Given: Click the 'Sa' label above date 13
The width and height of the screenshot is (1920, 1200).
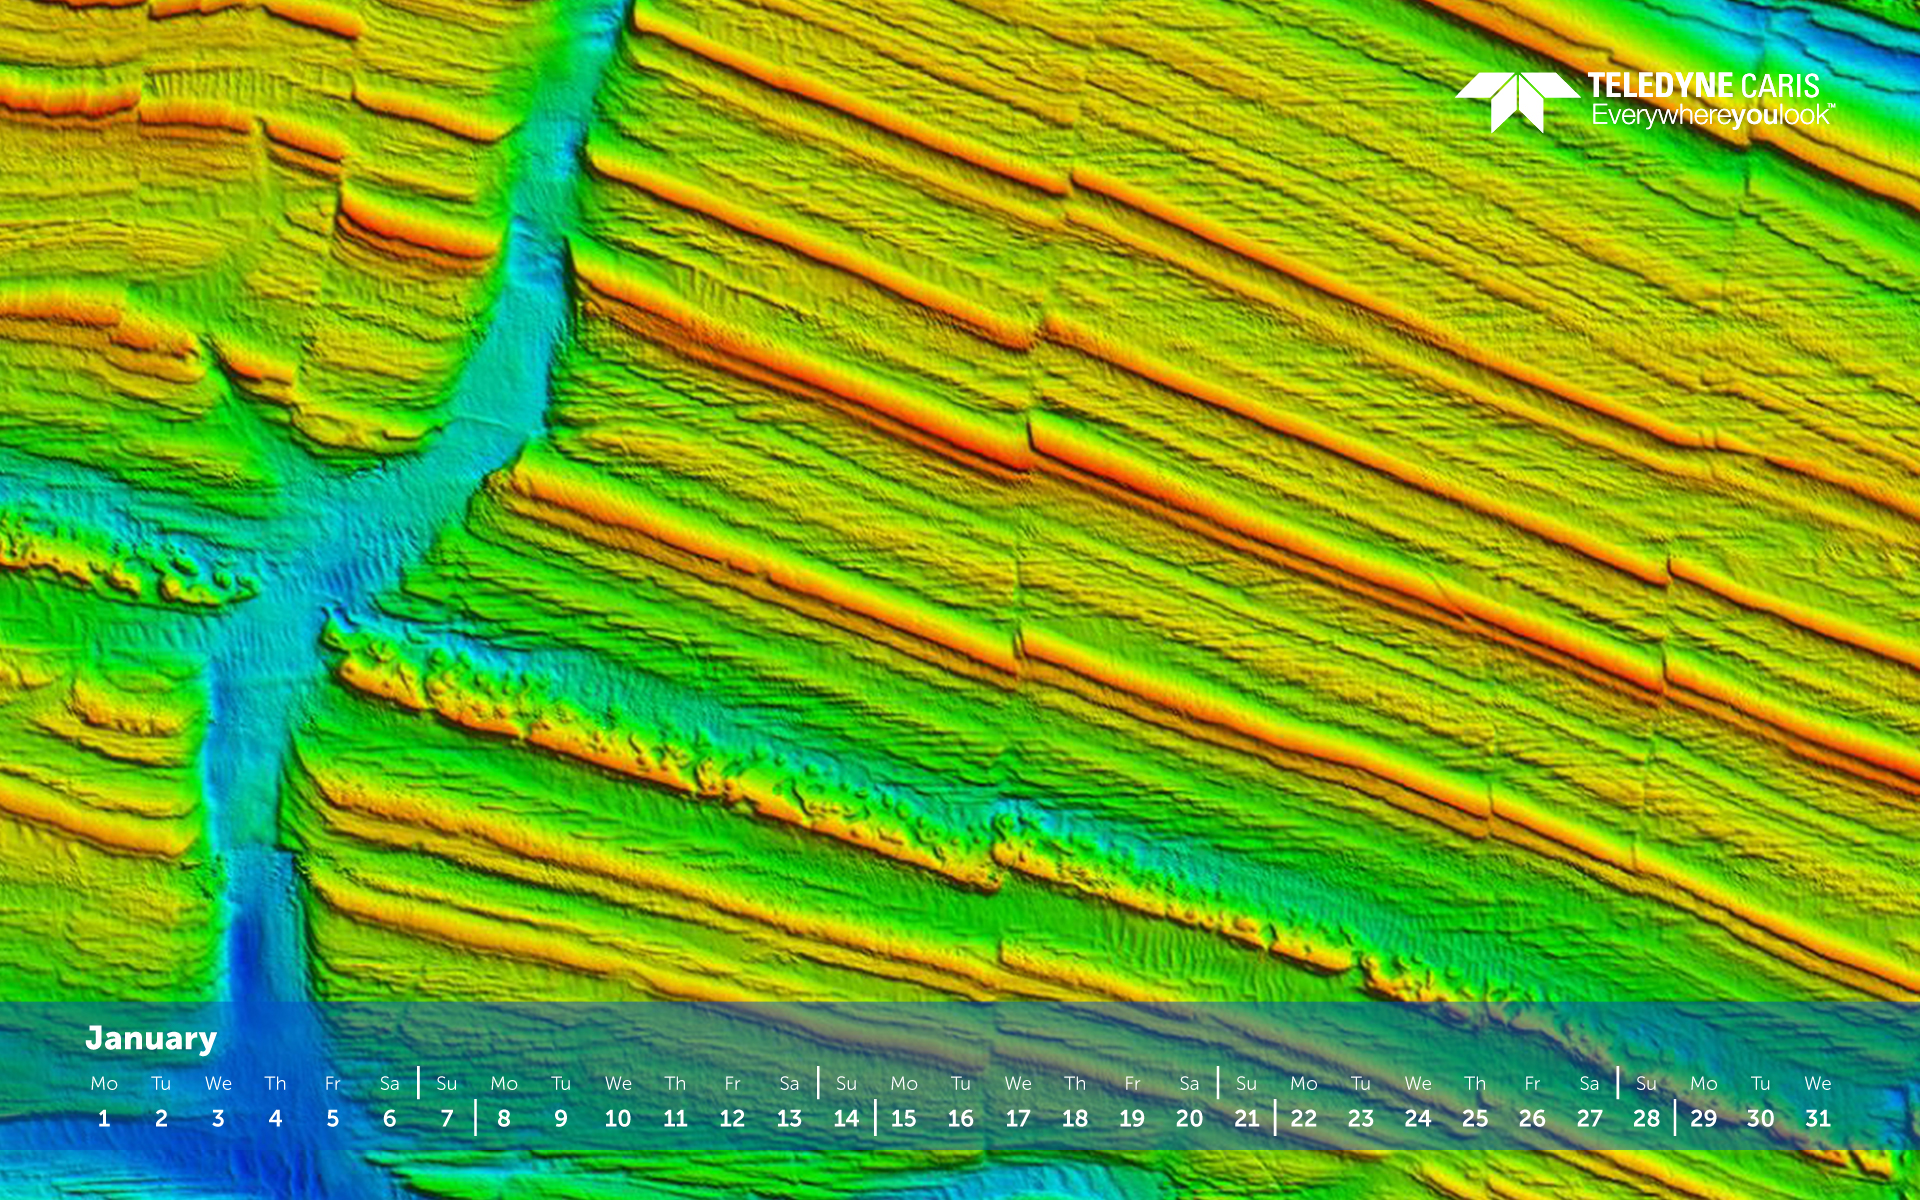Looking at the screenshot, I should (789, 1084).
